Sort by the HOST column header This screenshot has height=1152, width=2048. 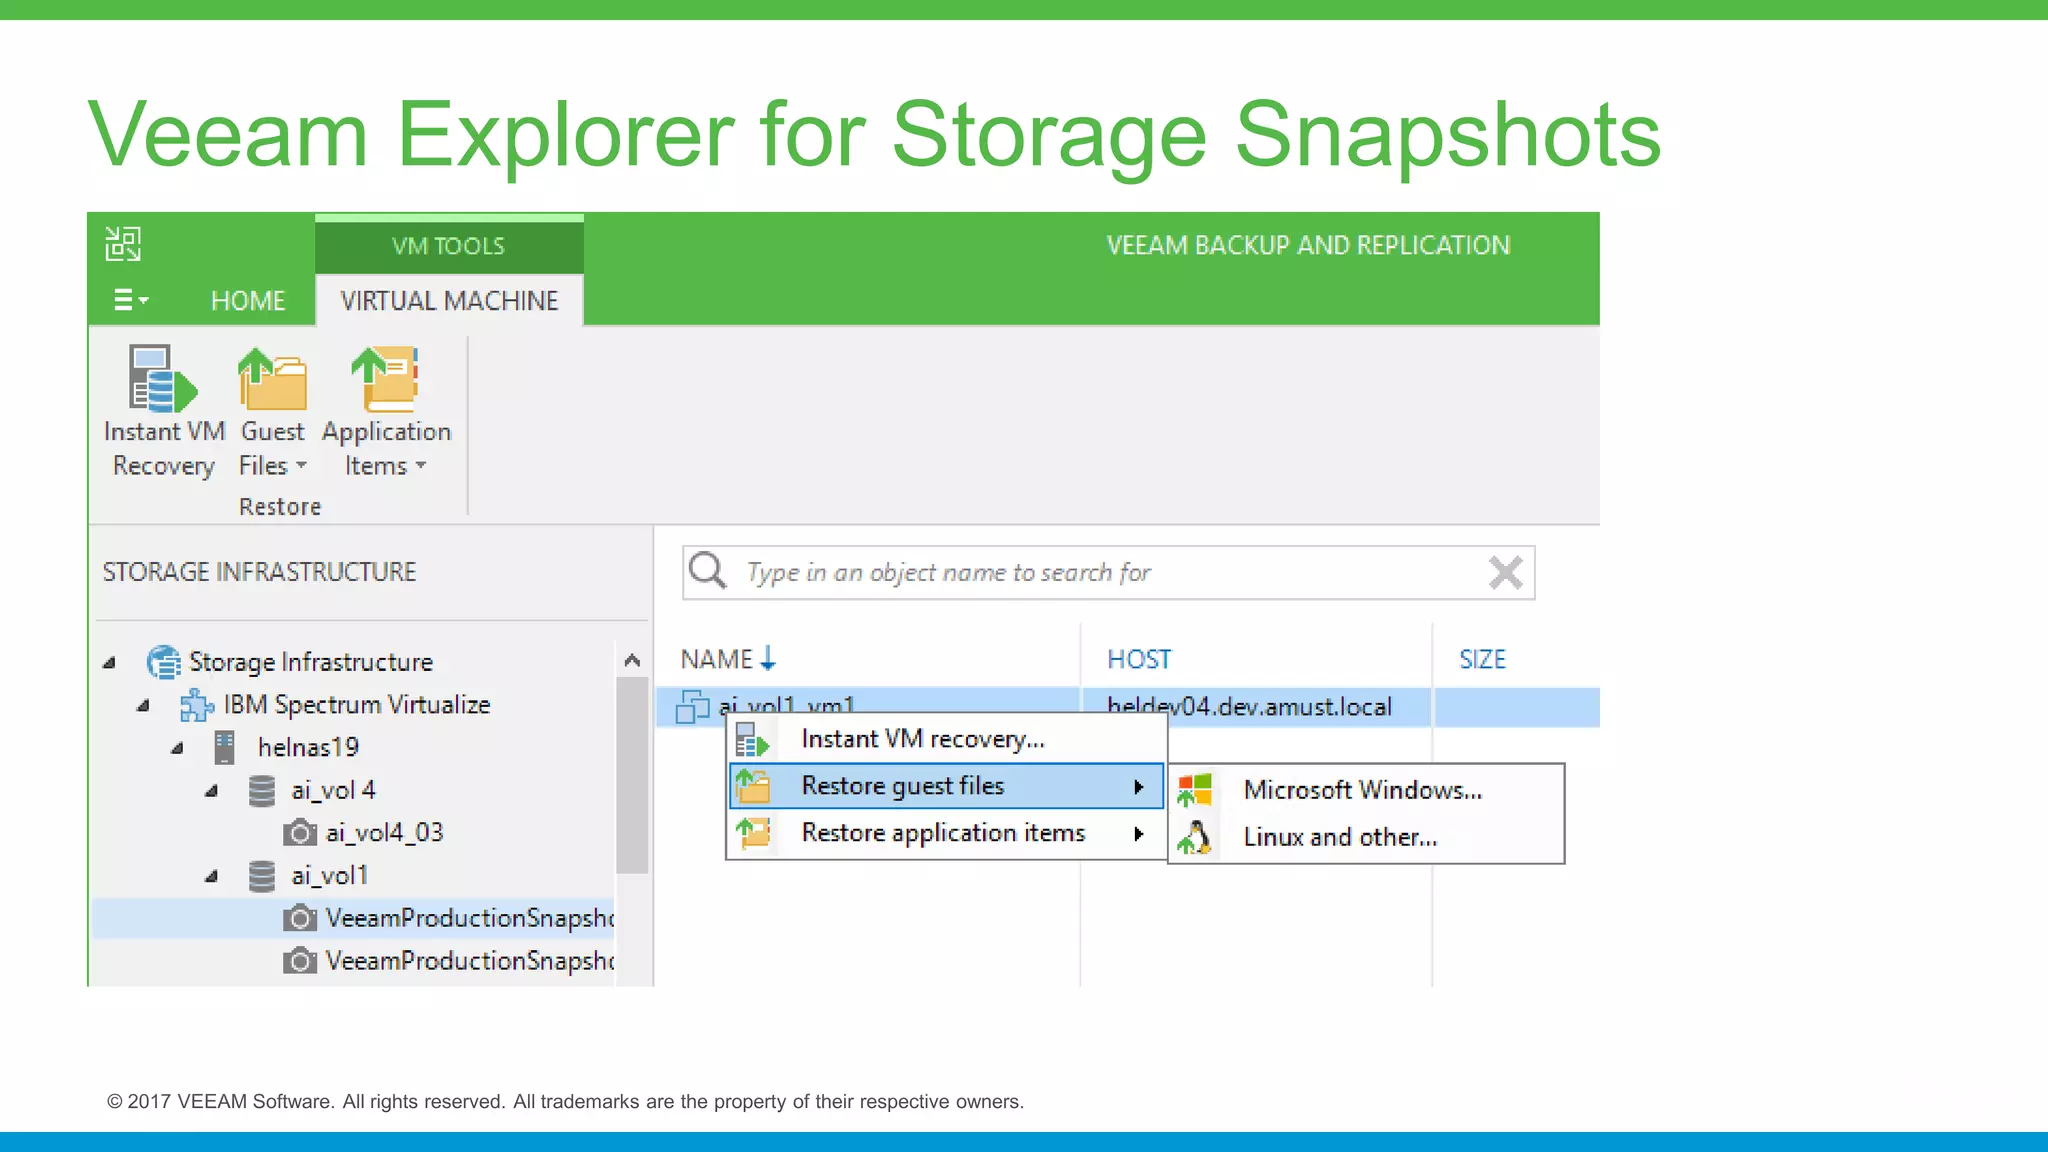coord(1139,659)
